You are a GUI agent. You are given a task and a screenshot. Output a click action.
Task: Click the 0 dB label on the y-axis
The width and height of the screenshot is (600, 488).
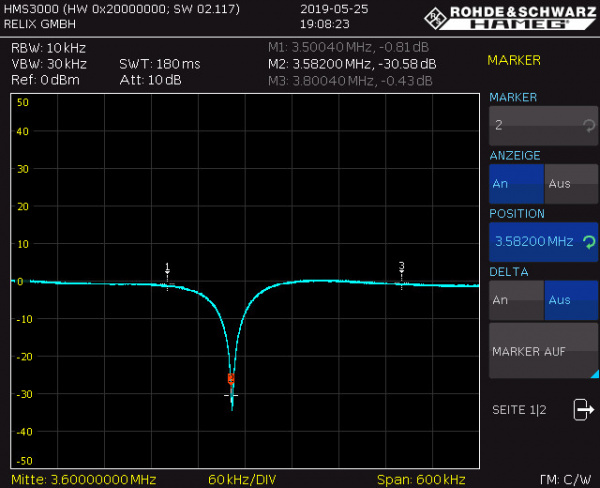(x=20, y=282)
